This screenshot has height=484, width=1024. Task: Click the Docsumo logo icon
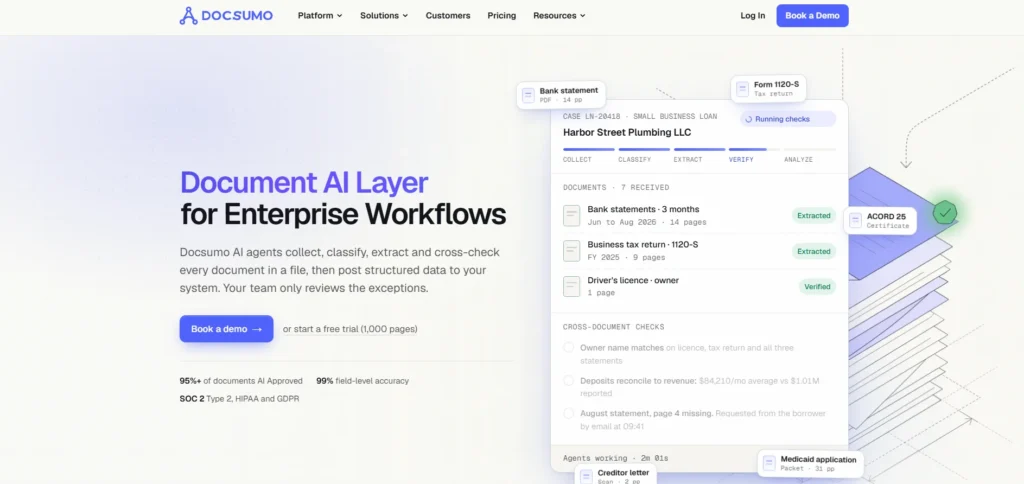pos(188,16)
